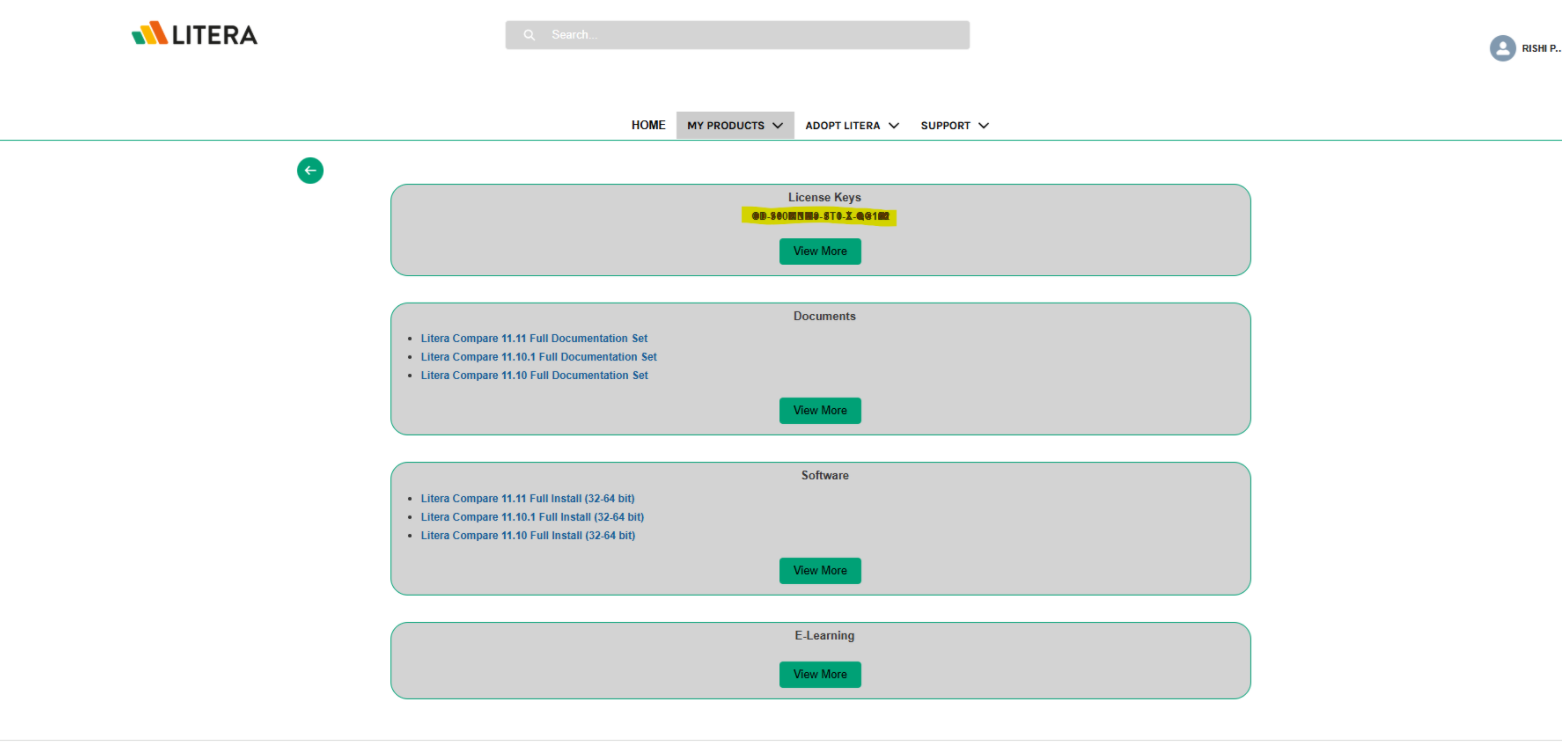Expand the SUPPORT dropdown

click(x=954, y=125)
